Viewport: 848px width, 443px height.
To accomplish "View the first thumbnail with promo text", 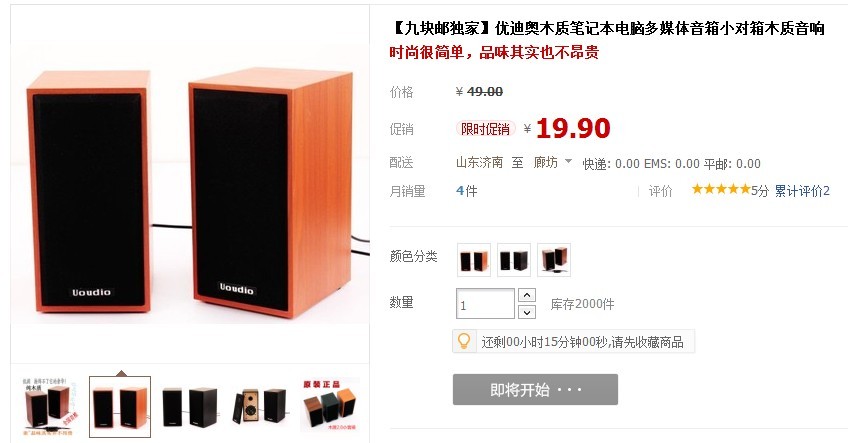I will pyautogui.click(x=48, y=407).
